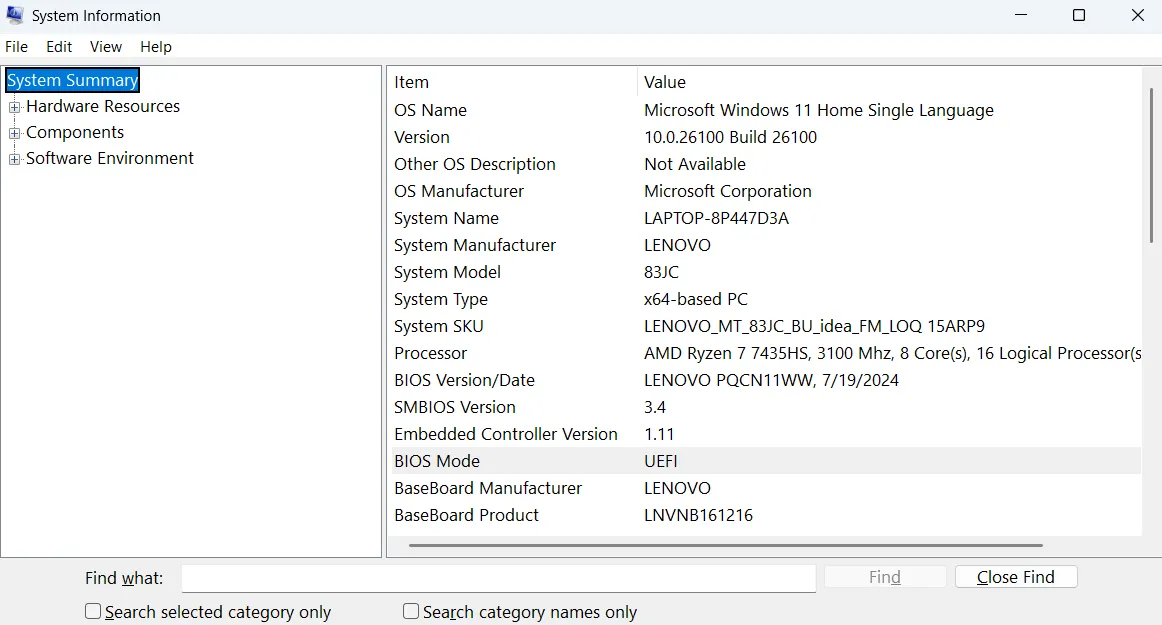Open the File menu
Image resolution: width=1162 pixels, height=625 pixels.
point(17,47)
